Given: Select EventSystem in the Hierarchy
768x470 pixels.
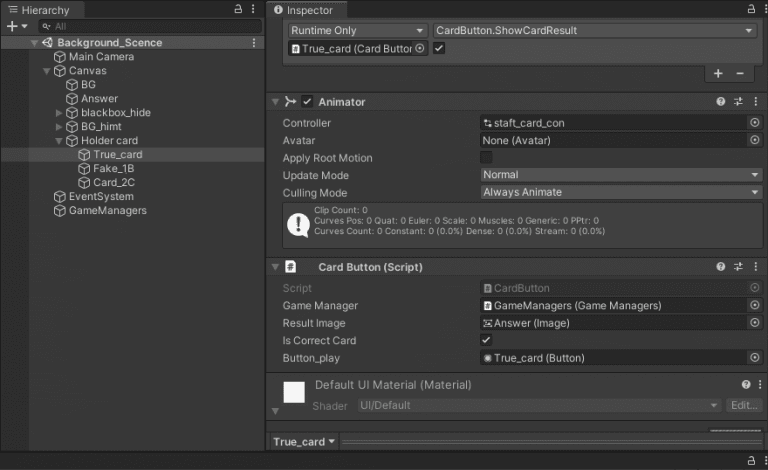Looking at the screenshot, I should 101,196.
